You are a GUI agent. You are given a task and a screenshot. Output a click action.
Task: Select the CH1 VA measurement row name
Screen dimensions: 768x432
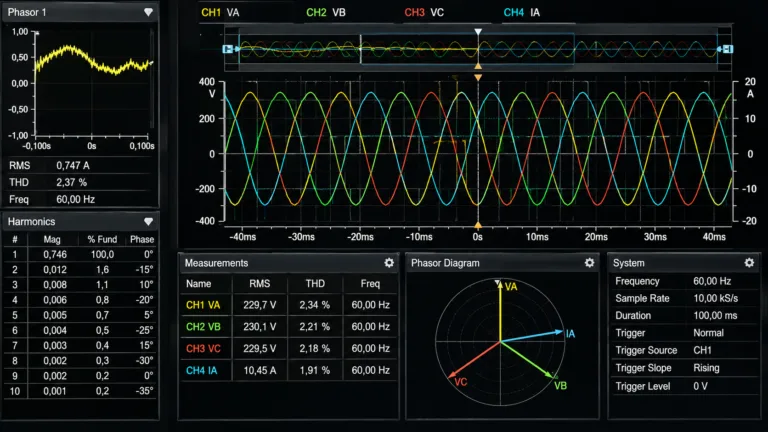(x=203, y=305)
